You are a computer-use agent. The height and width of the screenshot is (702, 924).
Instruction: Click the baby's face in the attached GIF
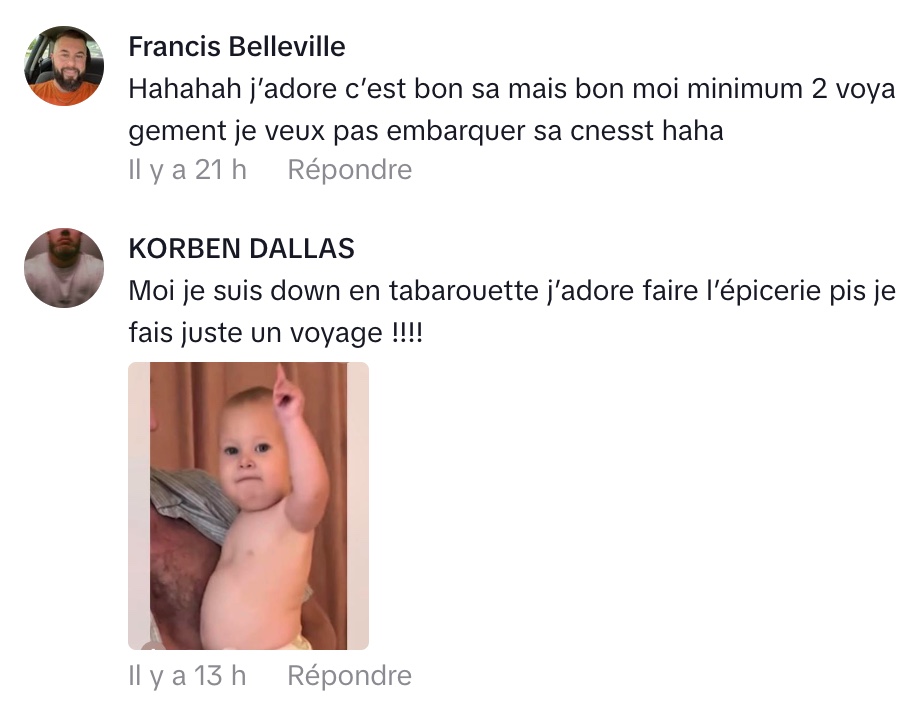[x=250, y=454]
